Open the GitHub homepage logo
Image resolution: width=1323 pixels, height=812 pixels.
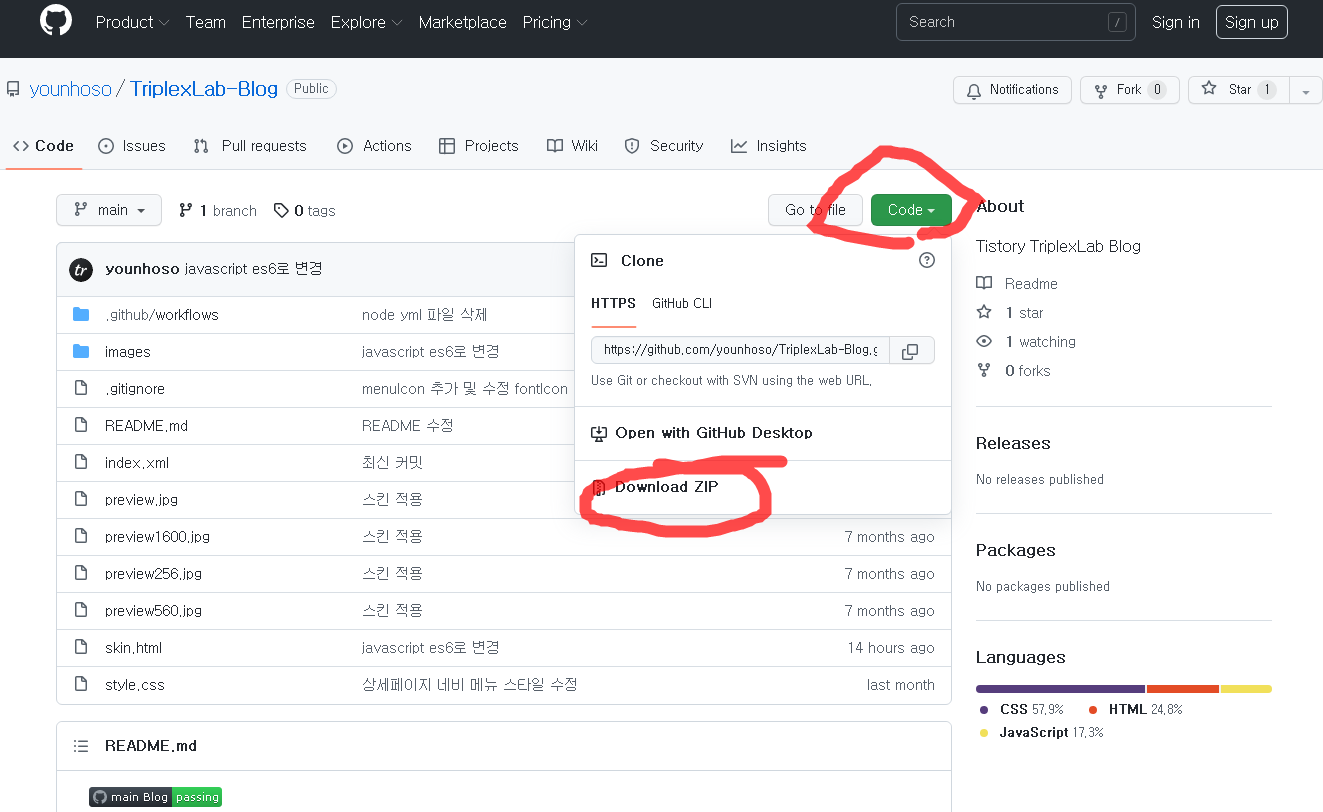click(56, 22)
